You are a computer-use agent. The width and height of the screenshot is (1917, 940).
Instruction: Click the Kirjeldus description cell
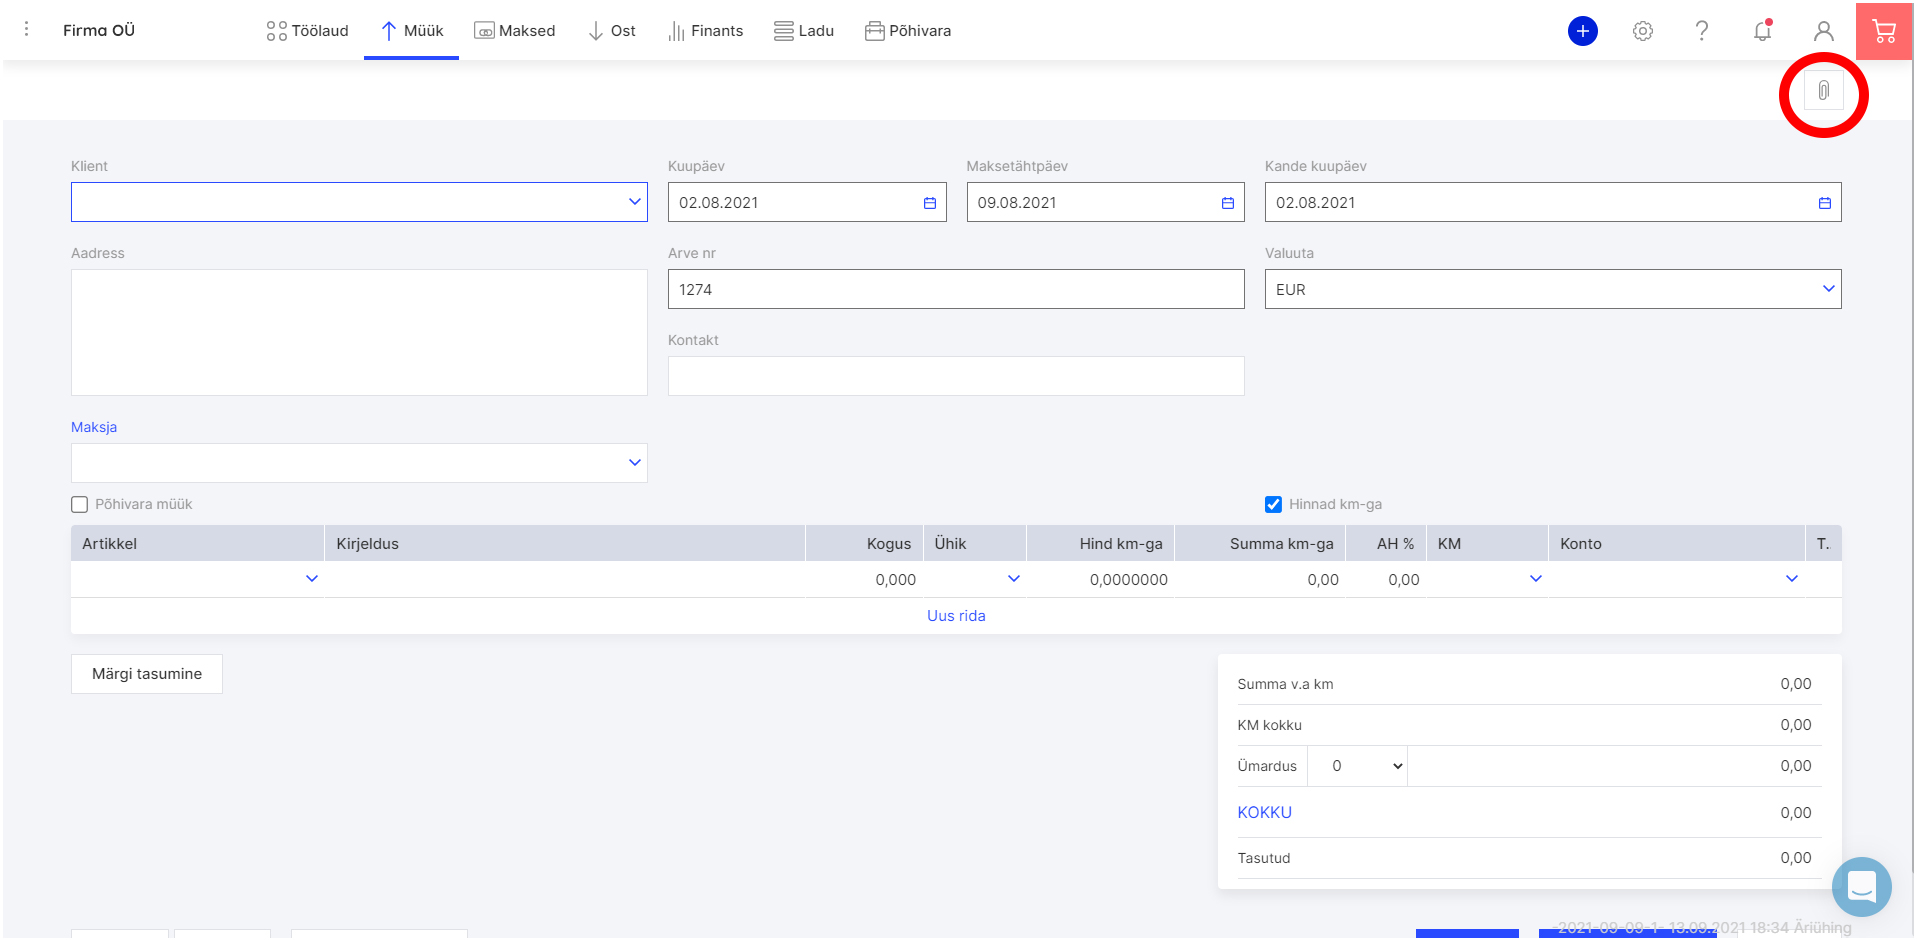(x=565, y=580)
